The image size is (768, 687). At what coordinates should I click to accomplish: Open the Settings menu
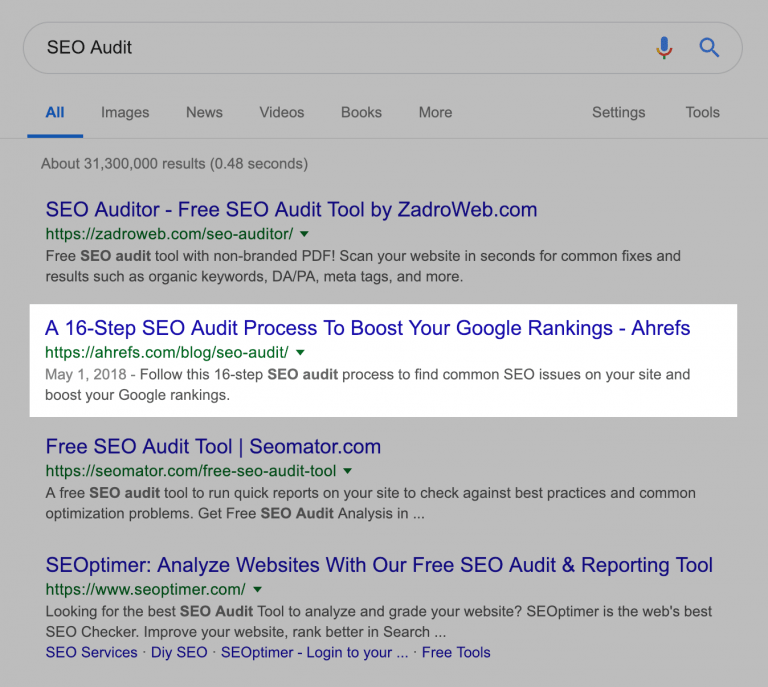[618, 112]
